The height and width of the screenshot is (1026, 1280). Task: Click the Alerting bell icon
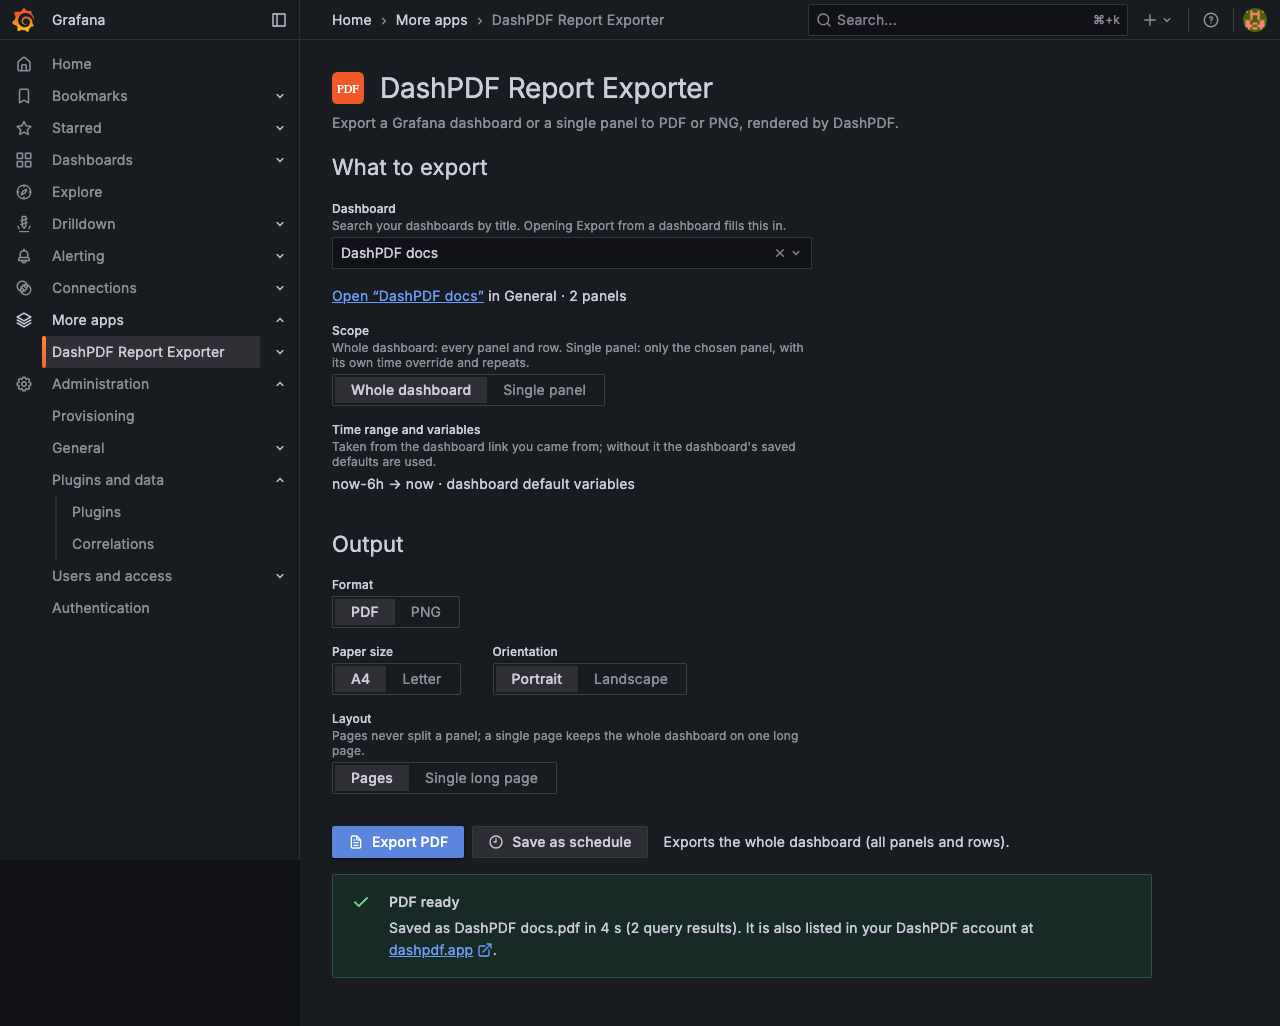point(24,256)
